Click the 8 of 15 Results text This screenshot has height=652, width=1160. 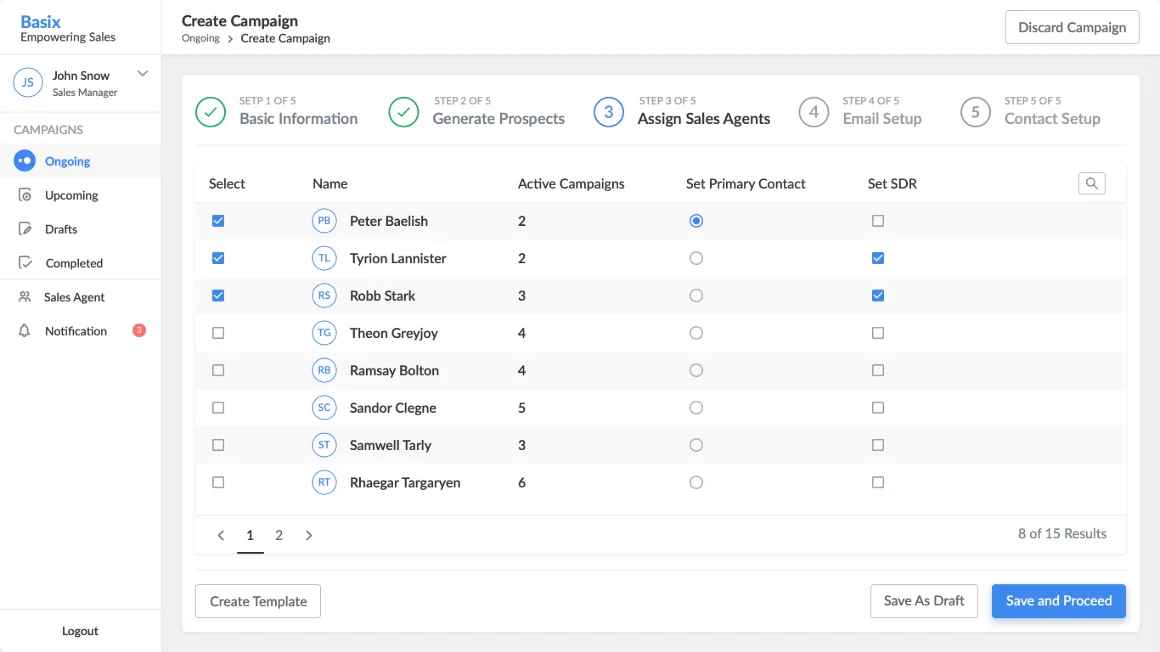[x=1062, y=534]
